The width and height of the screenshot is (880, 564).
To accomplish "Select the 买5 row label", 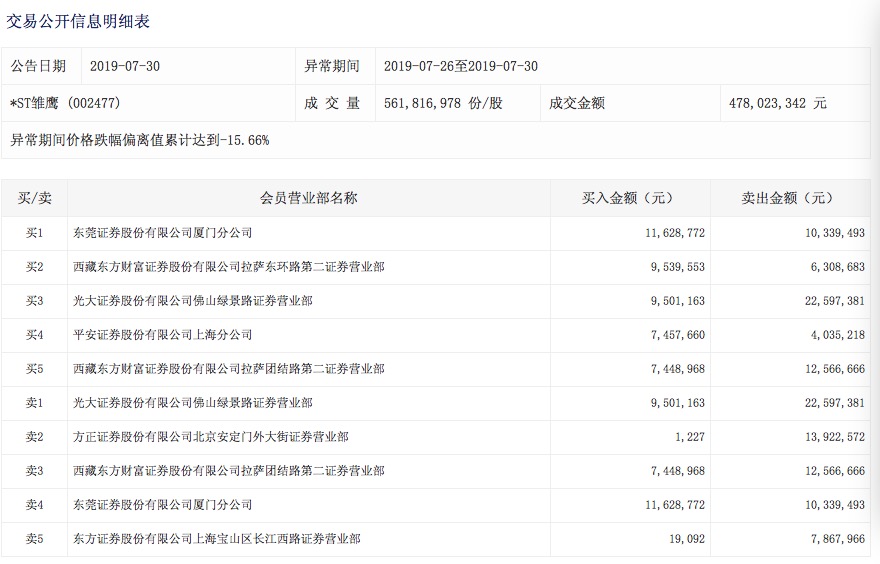I will [34, 369].
